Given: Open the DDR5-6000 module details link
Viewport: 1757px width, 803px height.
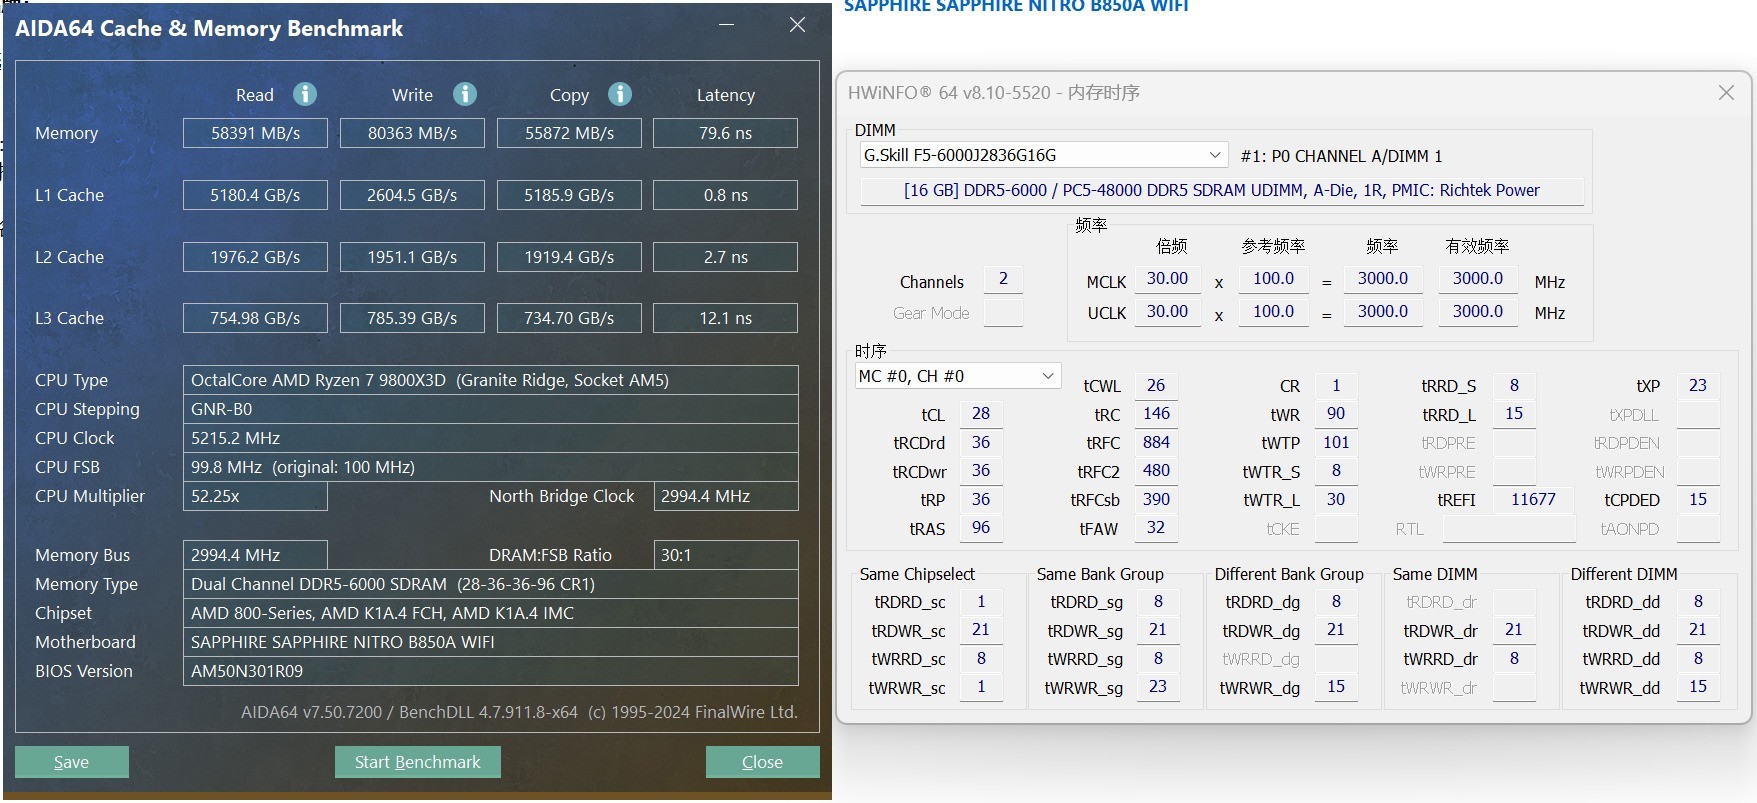Looking at the screenshot, I should [x=1221, y=190].
